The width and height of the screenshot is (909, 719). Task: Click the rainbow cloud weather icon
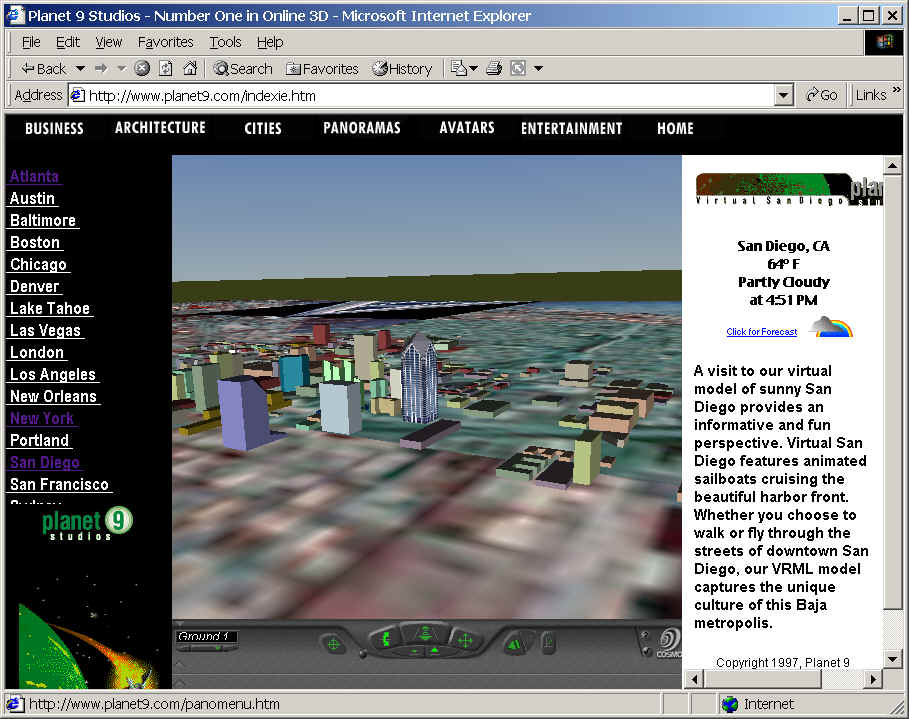click(x=831, y=327)
